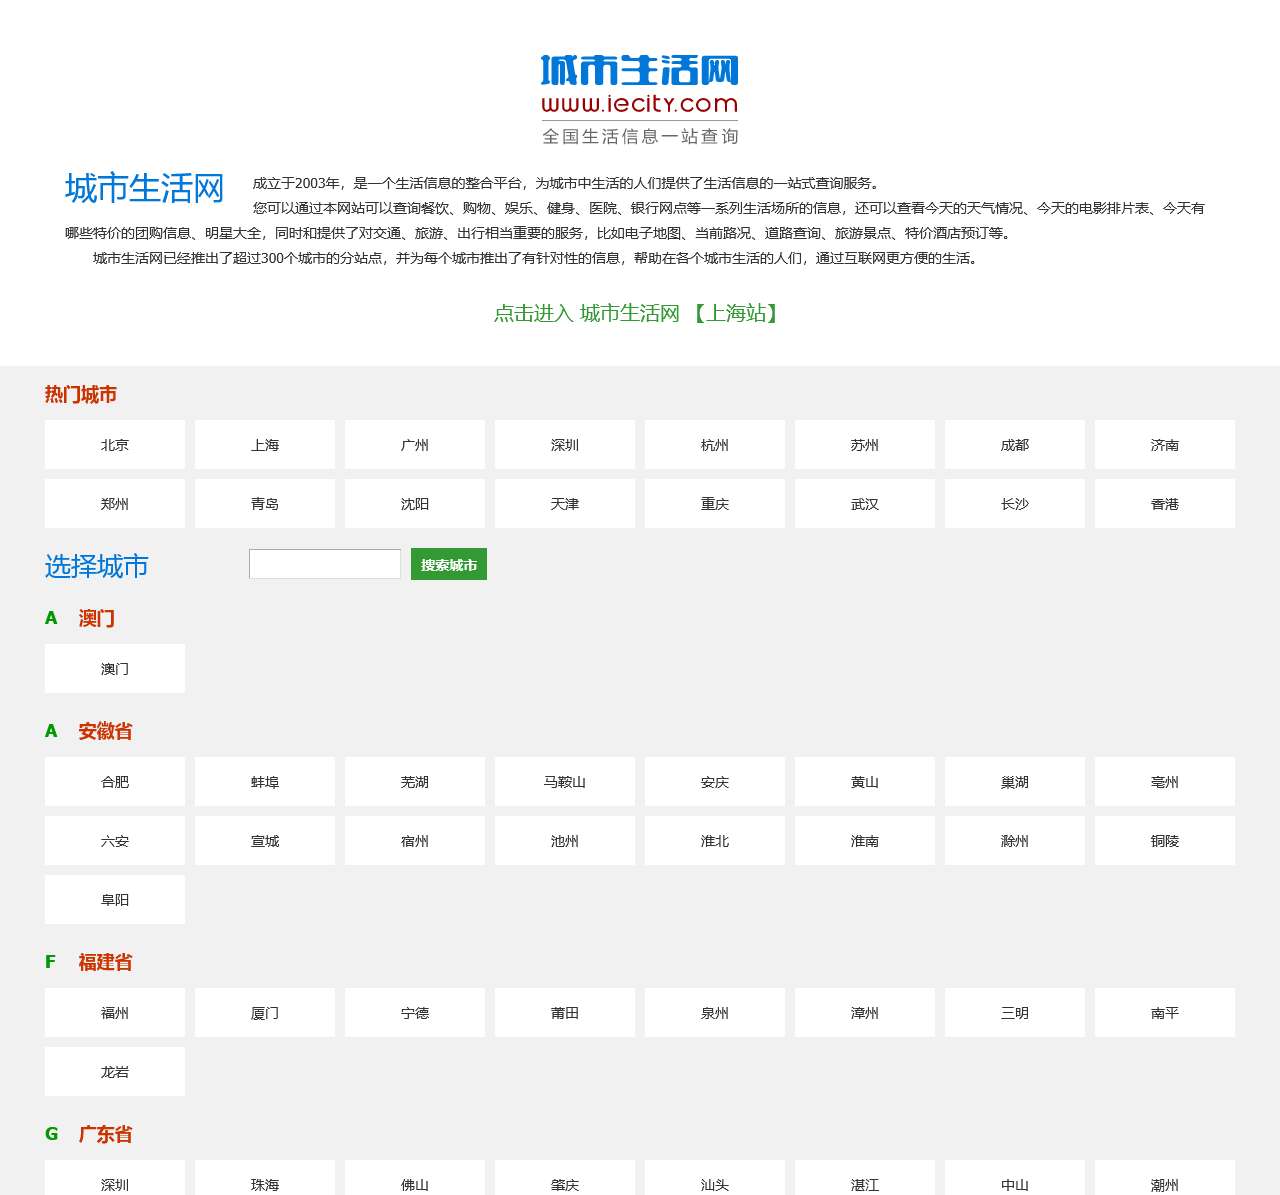1280x1195 pixels.
Task: Focus the city search input field
Action: (325, 564)
